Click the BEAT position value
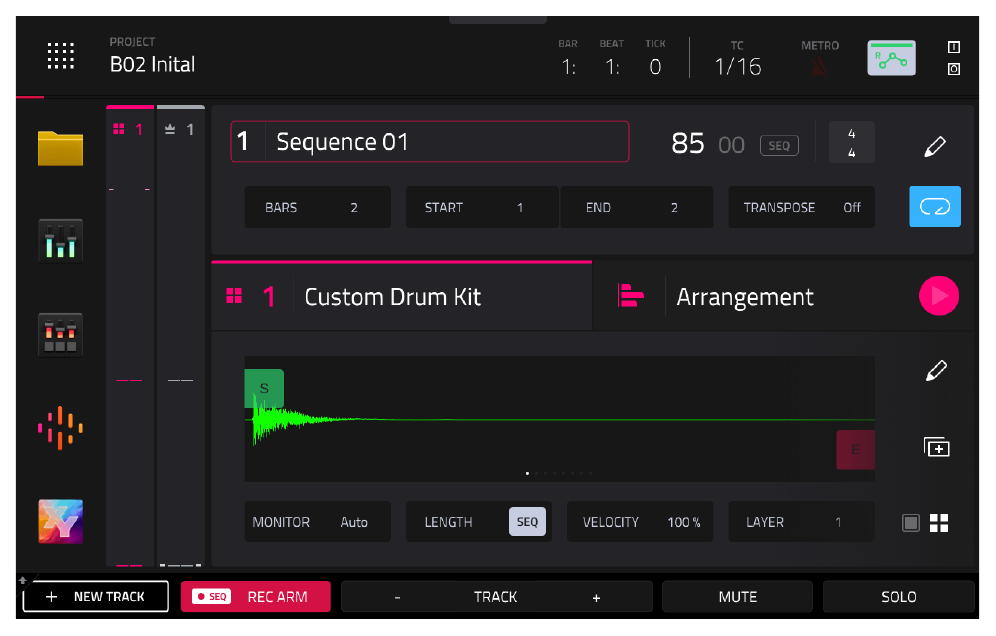996x636 pixels. [x=612, y=67]
